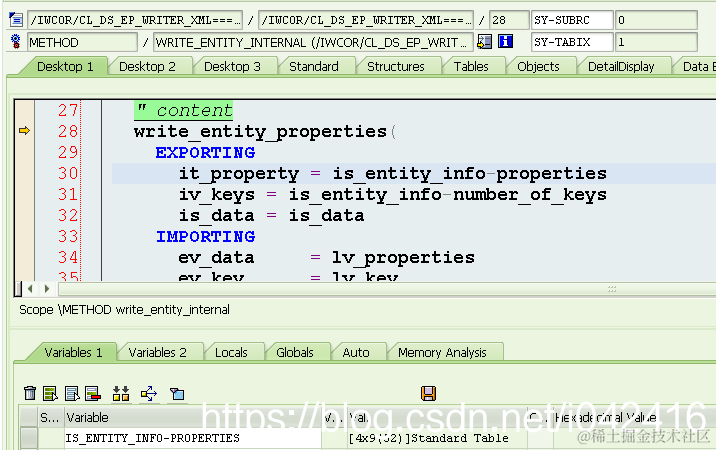Click the icon with two down arrows over yellow boxes
Image resolution: width=716 pixels, height=450 pixels.
[121, 393]
